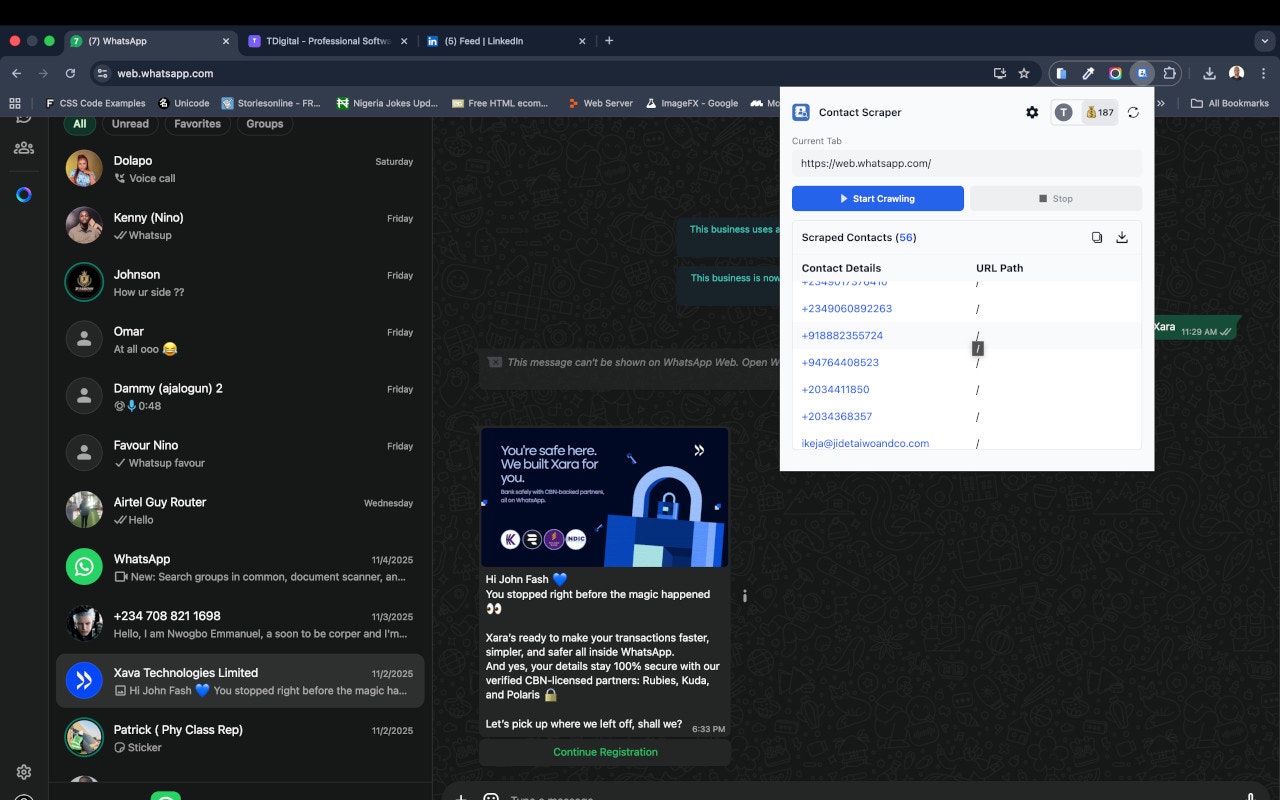
Task: Open the Web Server bookmark
Action: pyautogui.click(x=600, y=103)
